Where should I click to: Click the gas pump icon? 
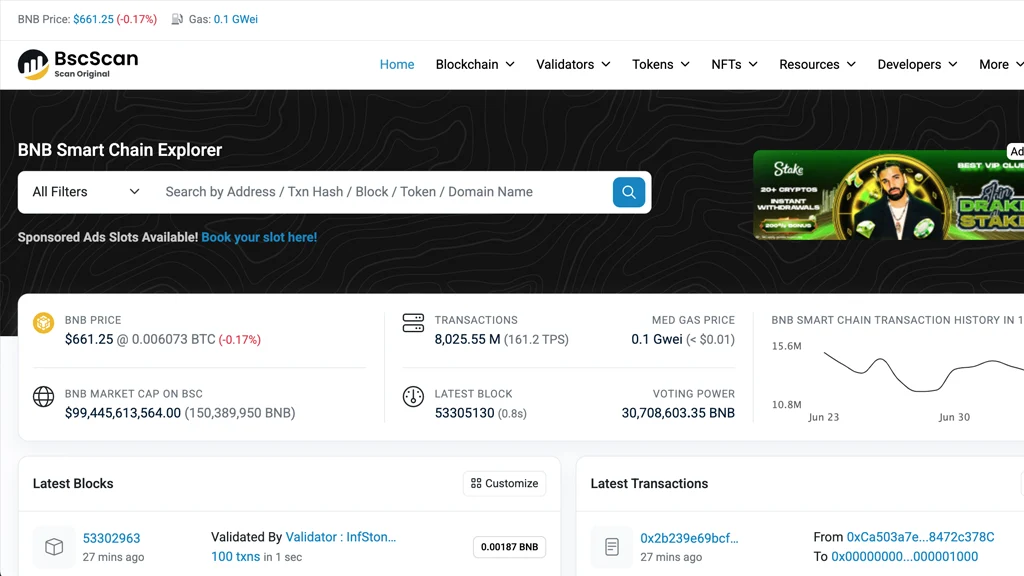pyautogui.click(x=177, y=19)
